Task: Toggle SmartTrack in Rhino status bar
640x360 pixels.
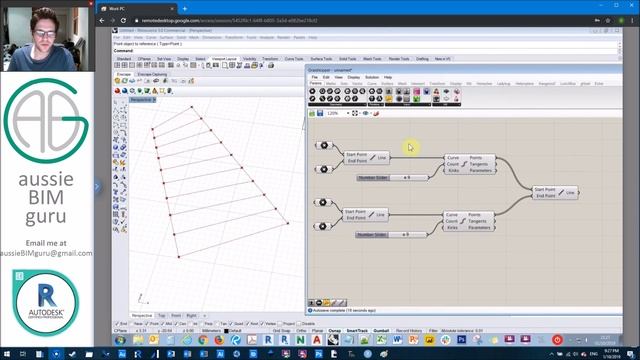Action: tap(357, 331)
